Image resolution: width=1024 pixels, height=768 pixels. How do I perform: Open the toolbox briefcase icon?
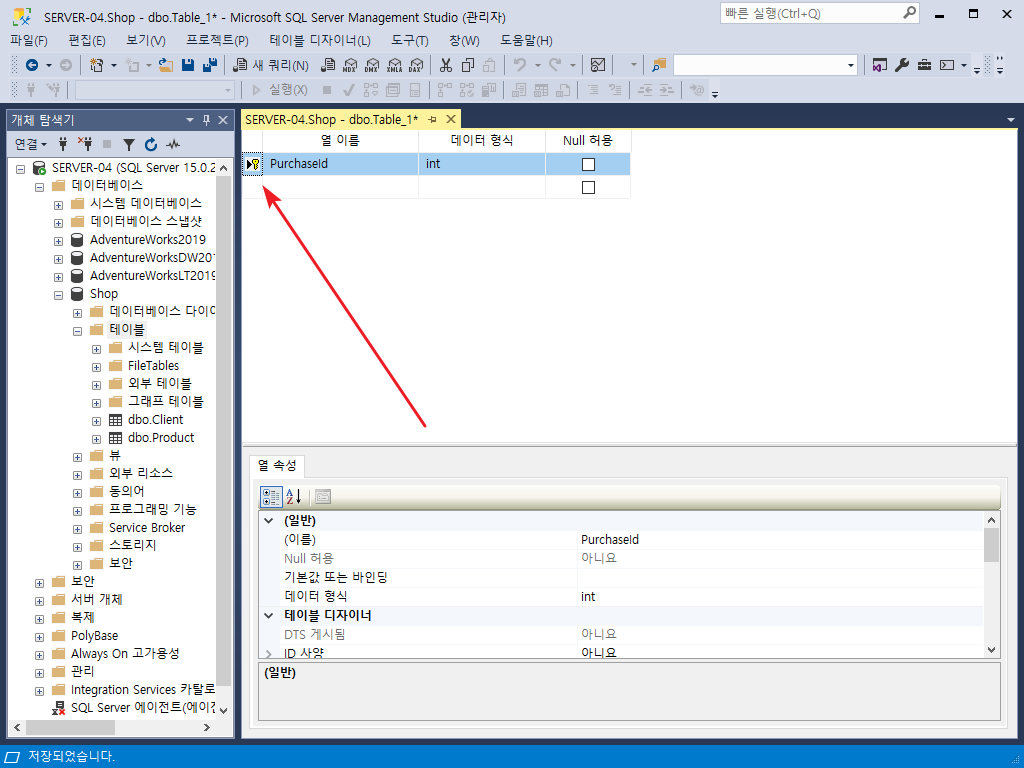(x=924, y=65)
